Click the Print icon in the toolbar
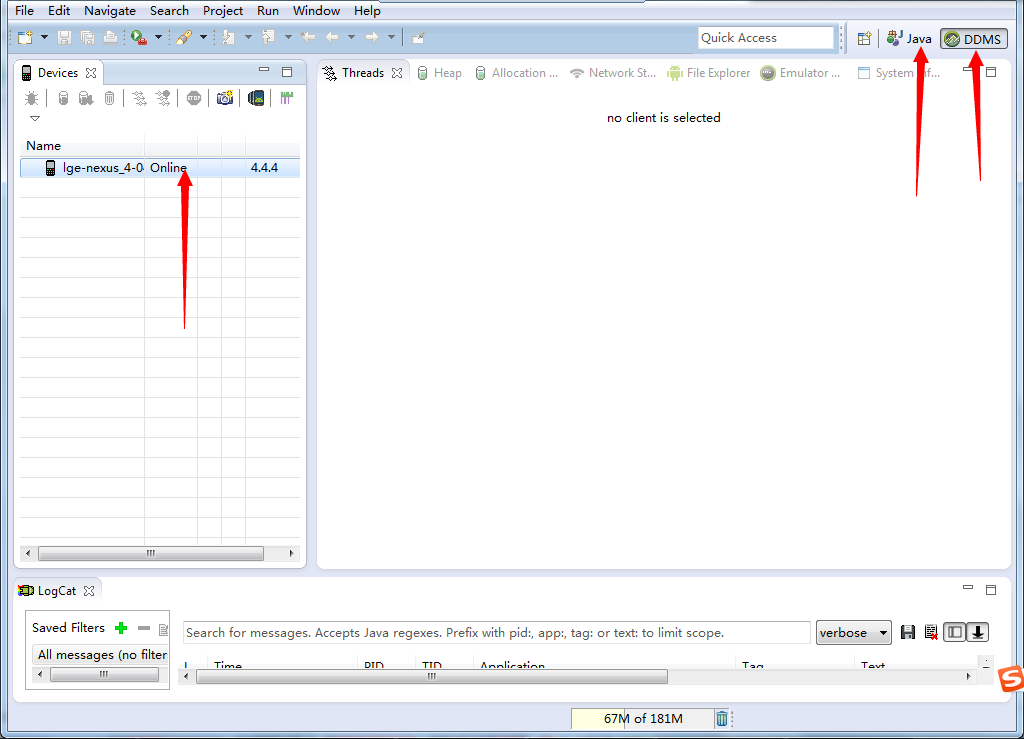1024x739 pixels. (x=110, y=38)
